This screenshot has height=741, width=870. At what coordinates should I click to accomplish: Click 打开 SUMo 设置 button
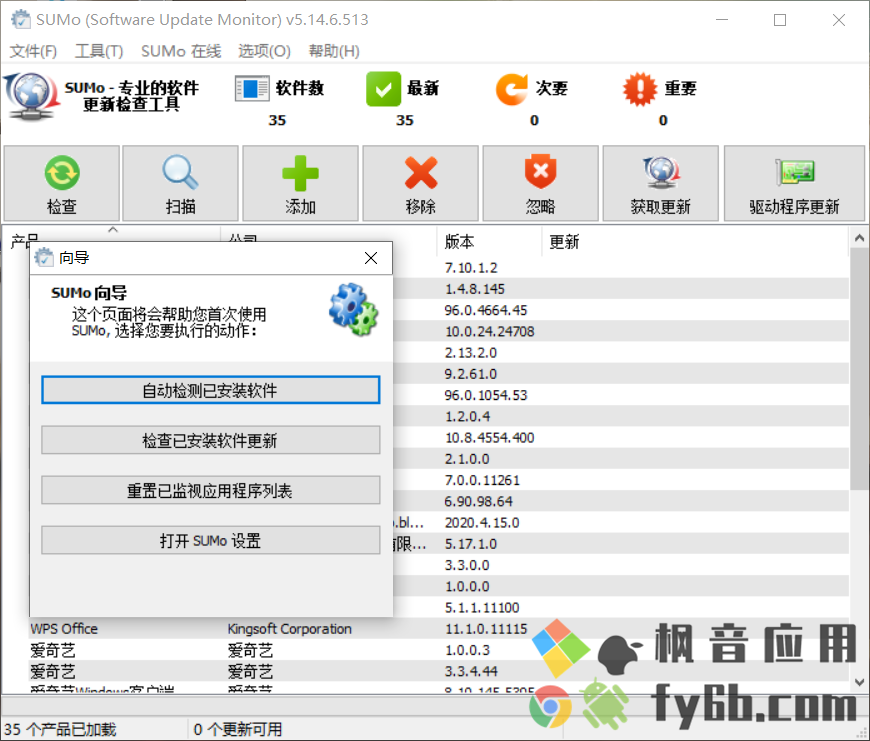click(x=211, y=540)
